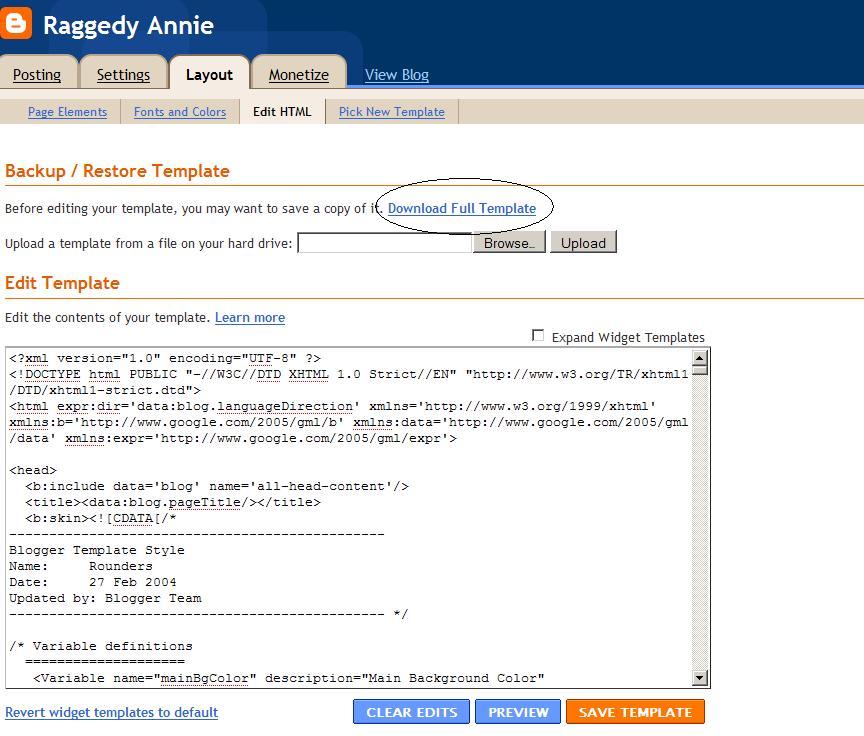Click the Edit Template heading

coord(62,283)
